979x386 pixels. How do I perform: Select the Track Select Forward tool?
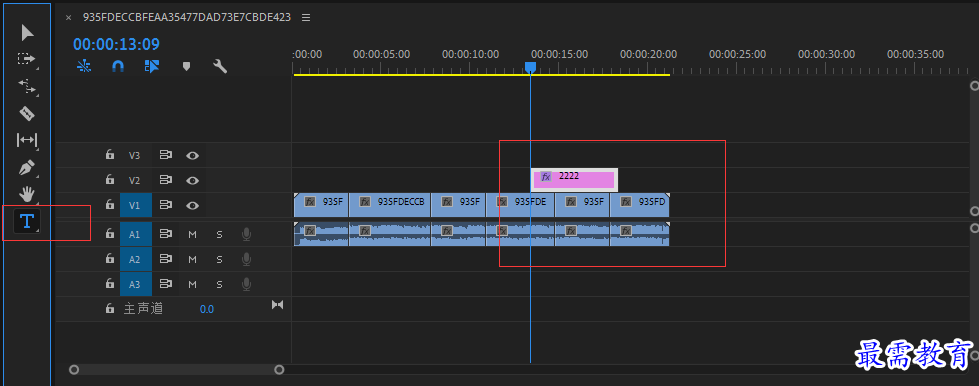coord(27,59)
